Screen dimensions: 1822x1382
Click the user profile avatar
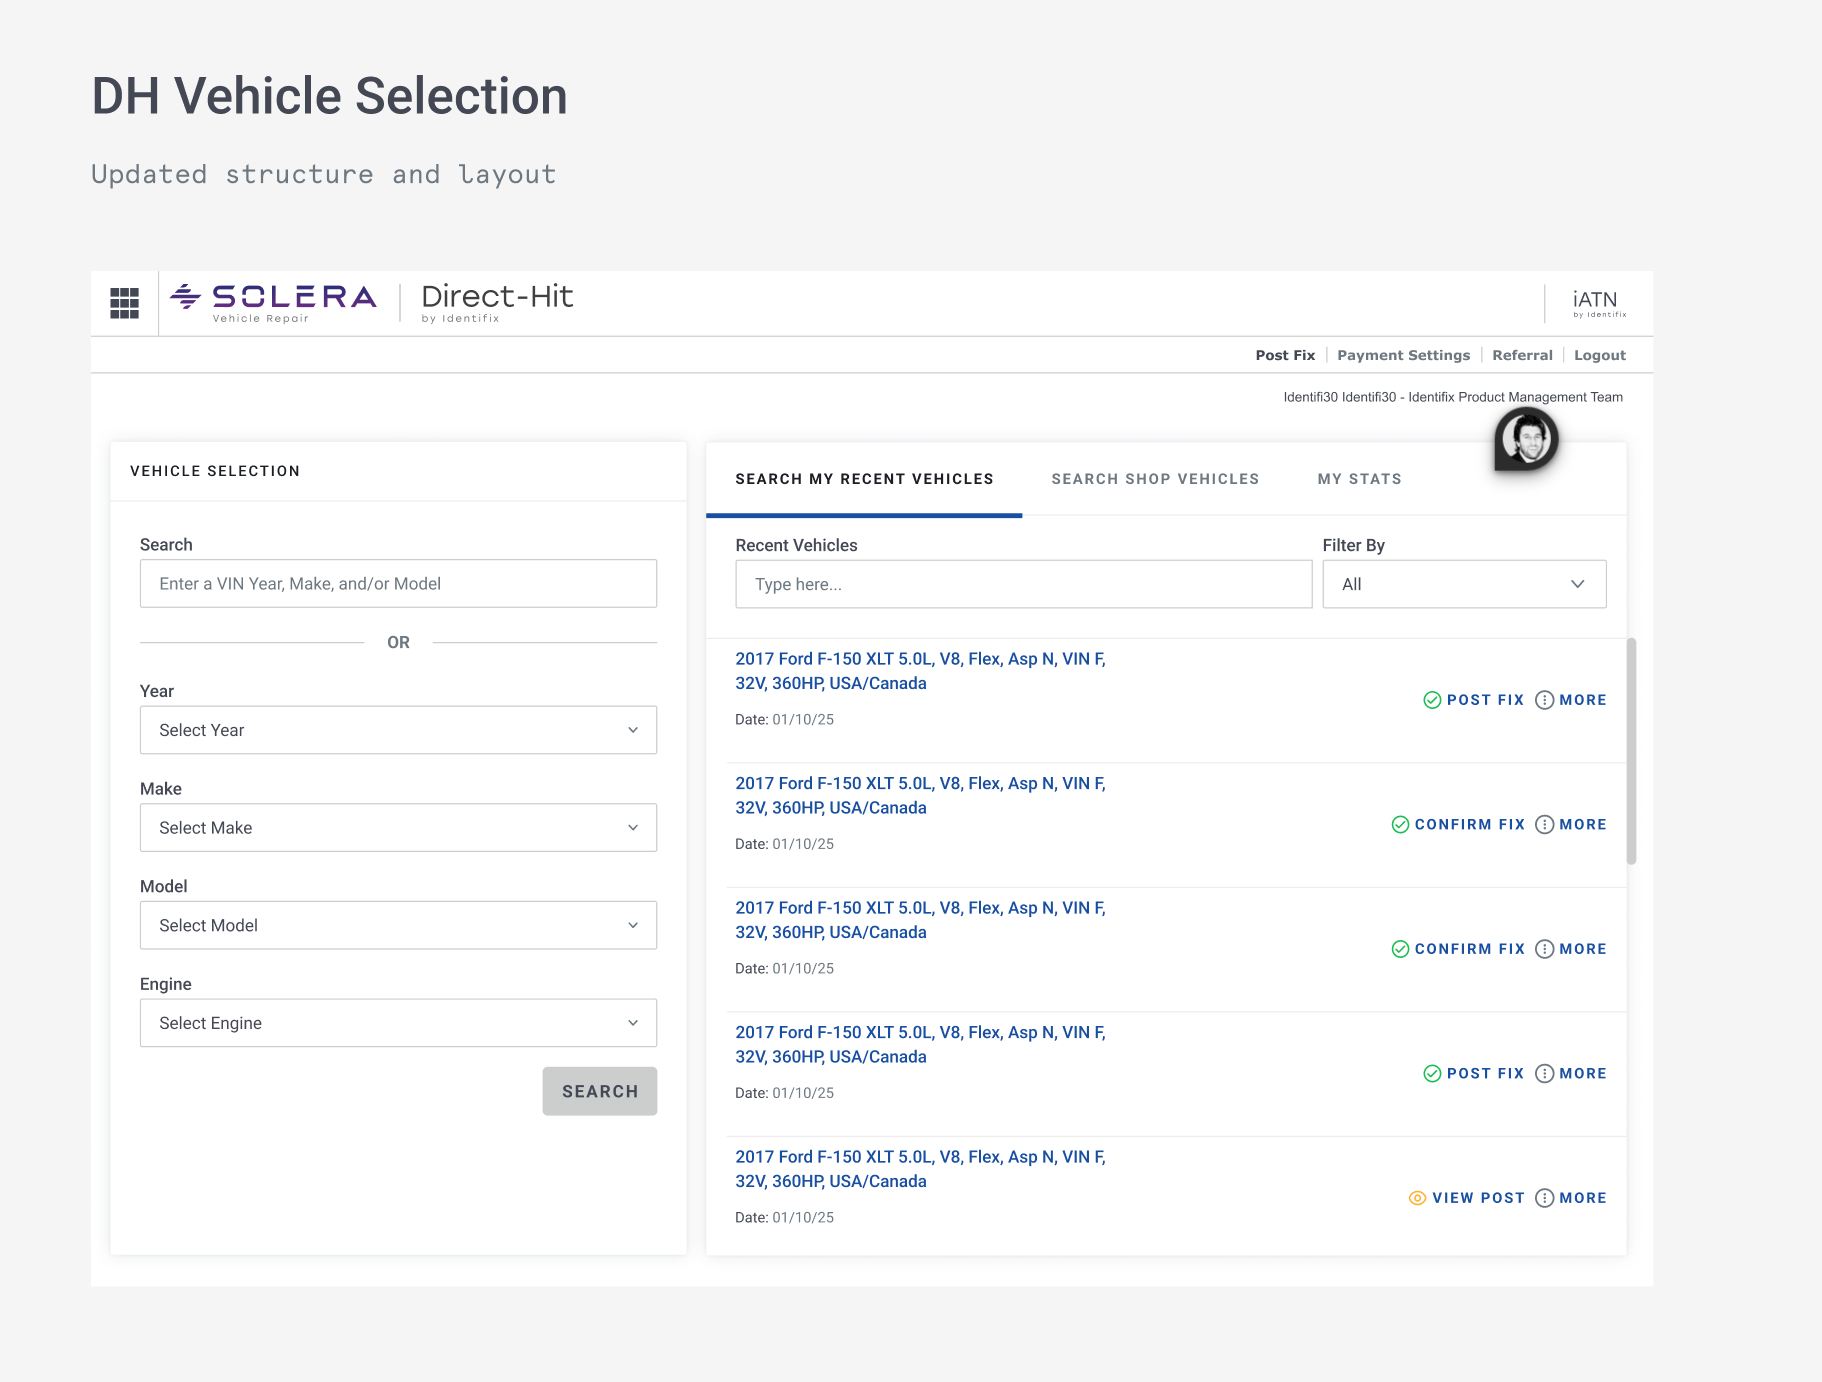[x=1526, y=439]
